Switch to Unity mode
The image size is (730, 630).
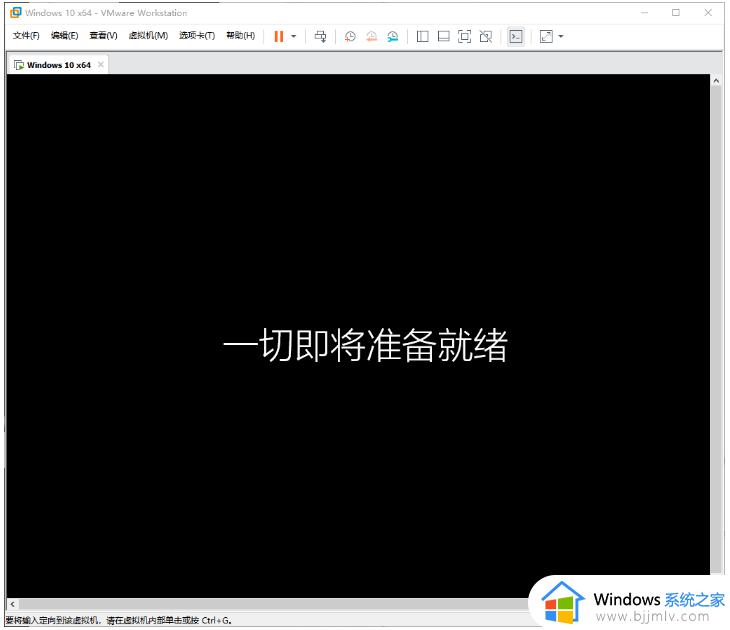tap(486, 36)
